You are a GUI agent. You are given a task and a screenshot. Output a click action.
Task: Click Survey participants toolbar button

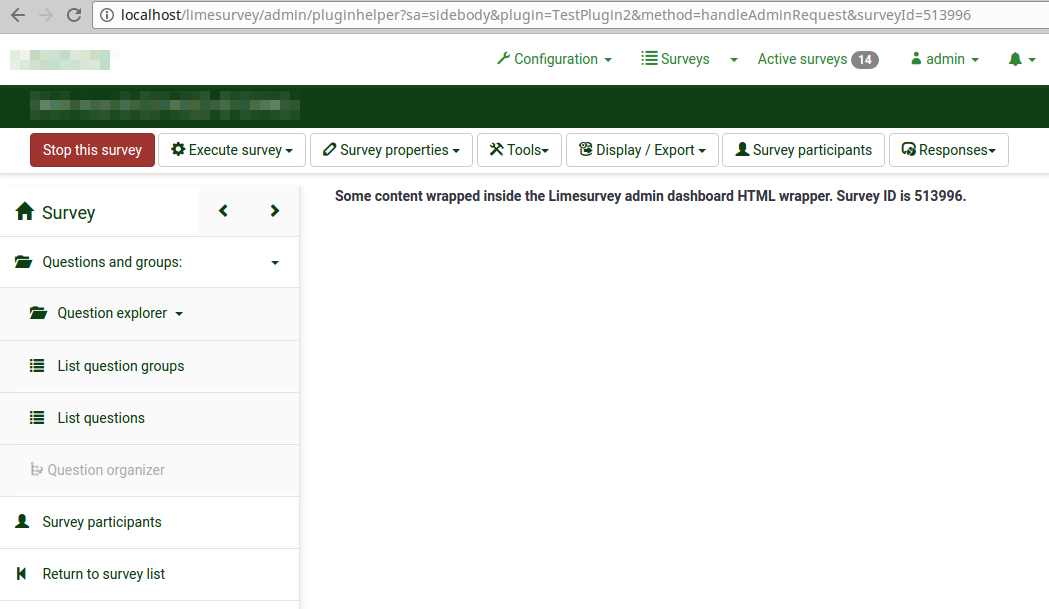click(x=803, y=150)
